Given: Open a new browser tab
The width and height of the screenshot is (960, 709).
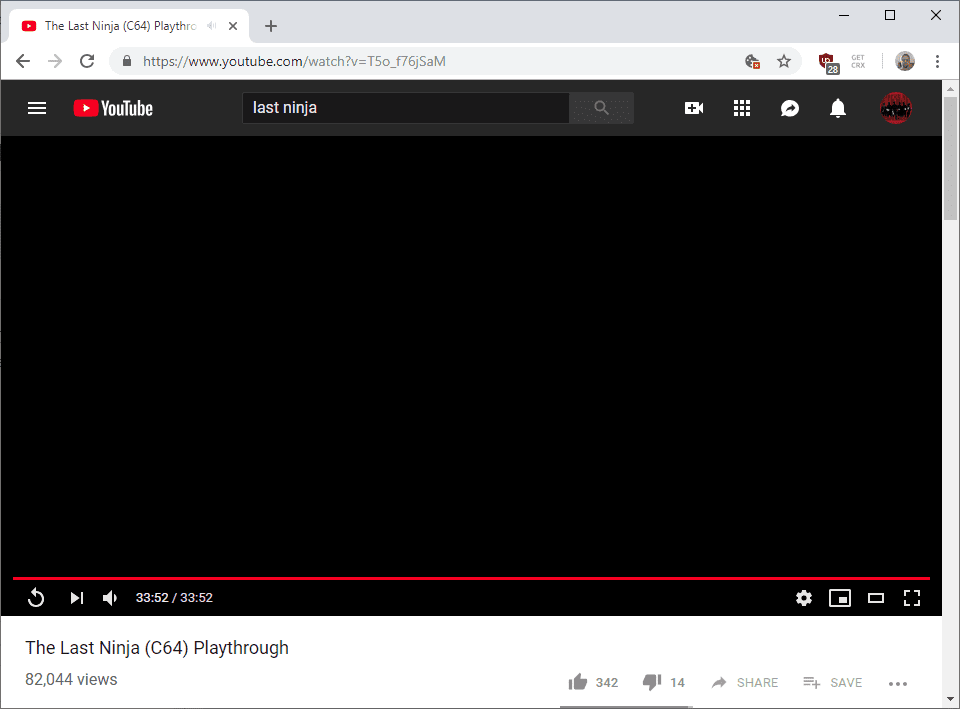Looking at the screenshot, I should click(x=270, y=25).
